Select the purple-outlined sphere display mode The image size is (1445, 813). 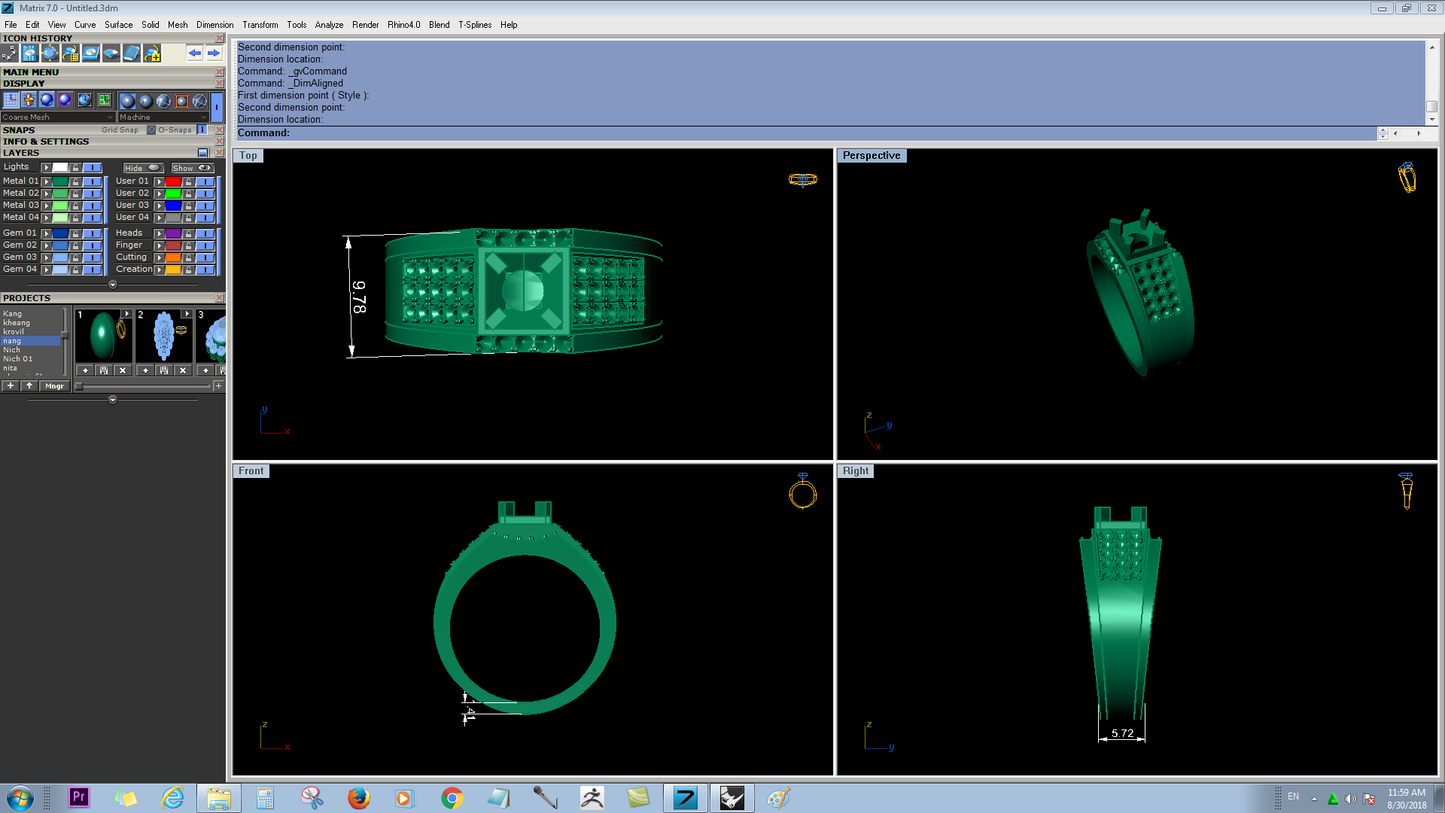[65, 100]
